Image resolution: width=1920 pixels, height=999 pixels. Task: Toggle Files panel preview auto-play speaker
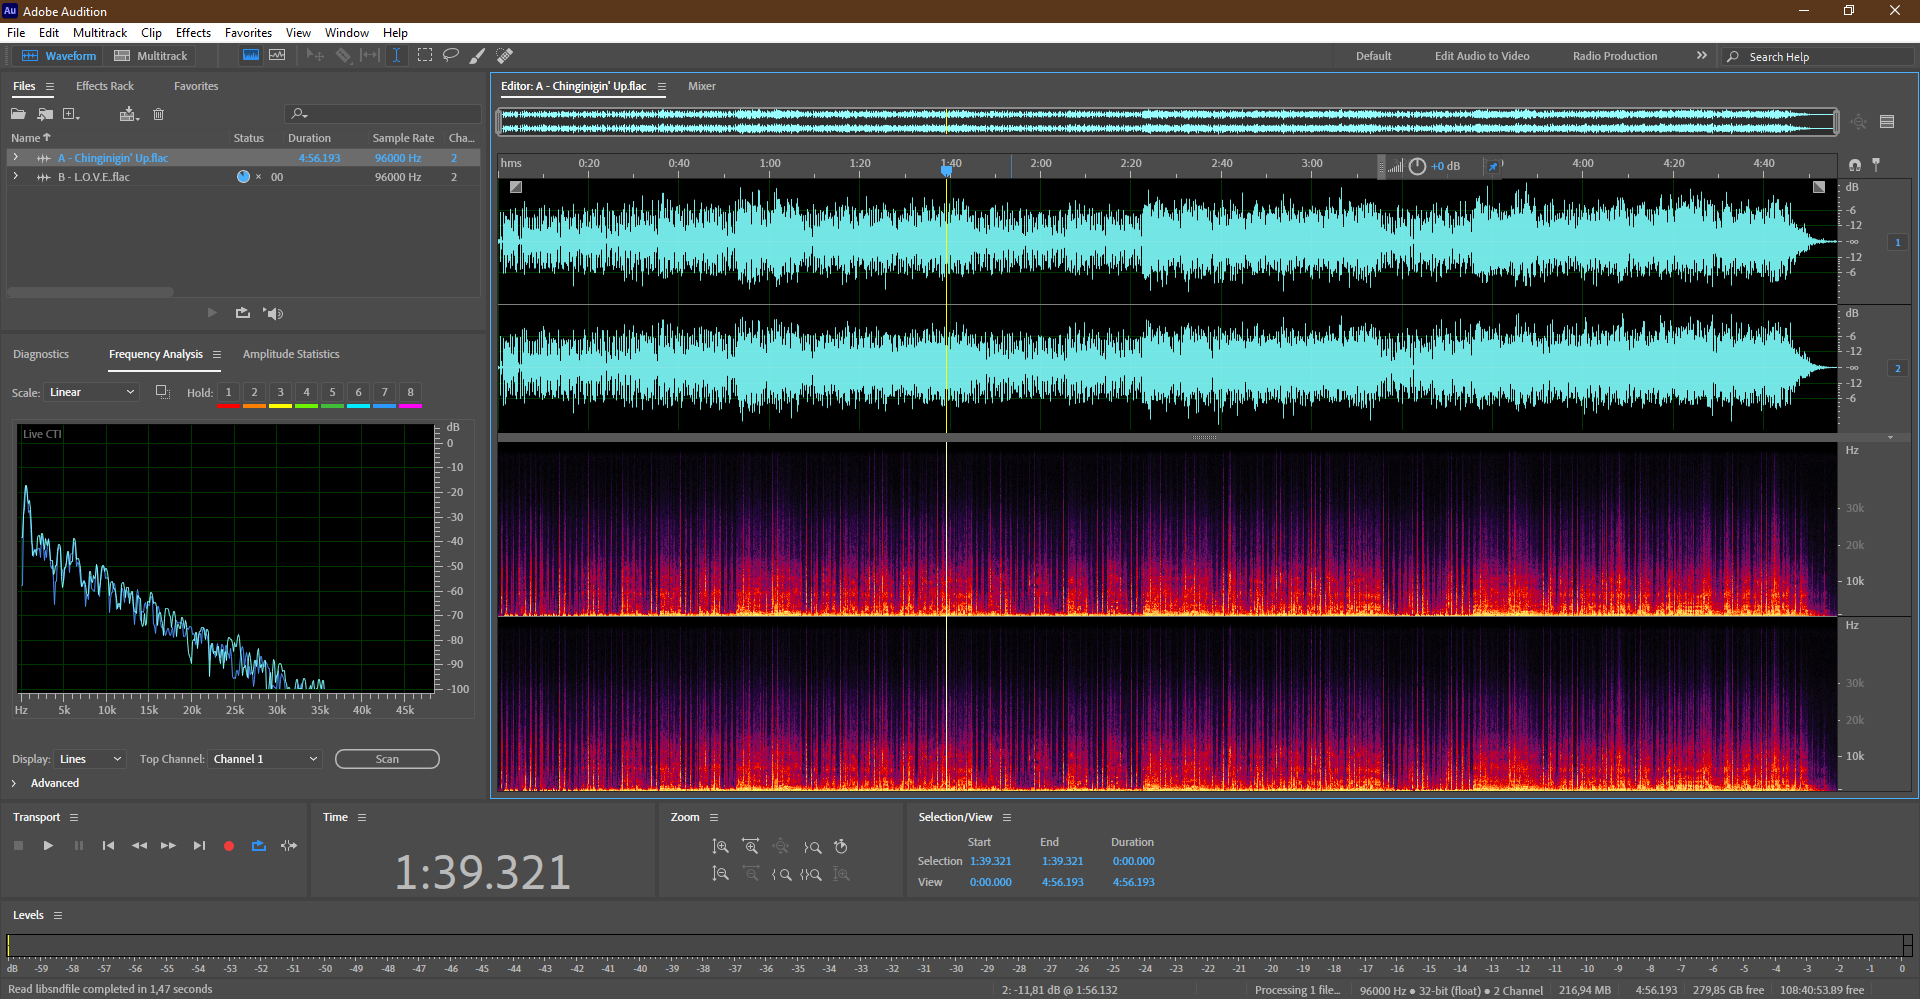pos(273,313)
